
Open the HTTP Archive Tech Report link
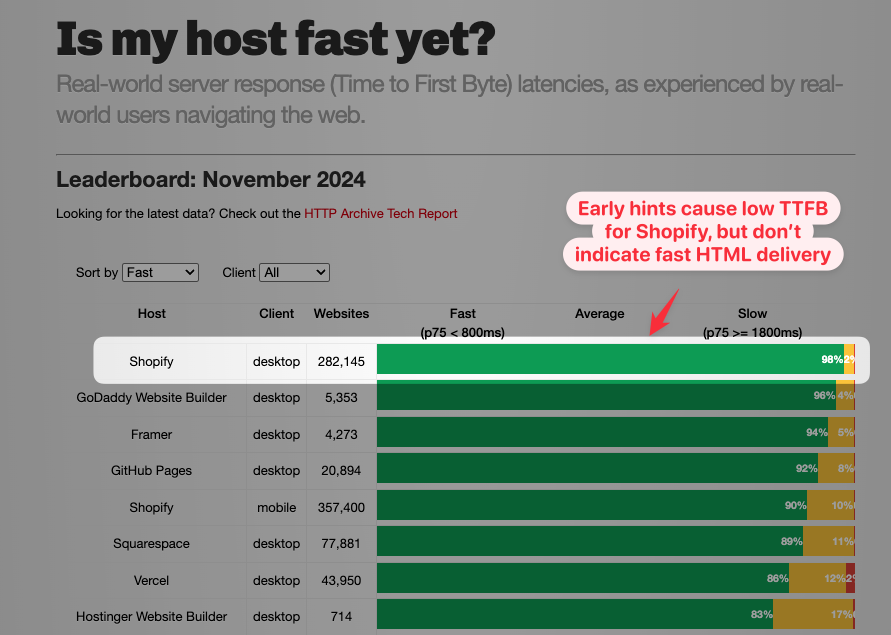pyautogui.click(x=380, y=213)
